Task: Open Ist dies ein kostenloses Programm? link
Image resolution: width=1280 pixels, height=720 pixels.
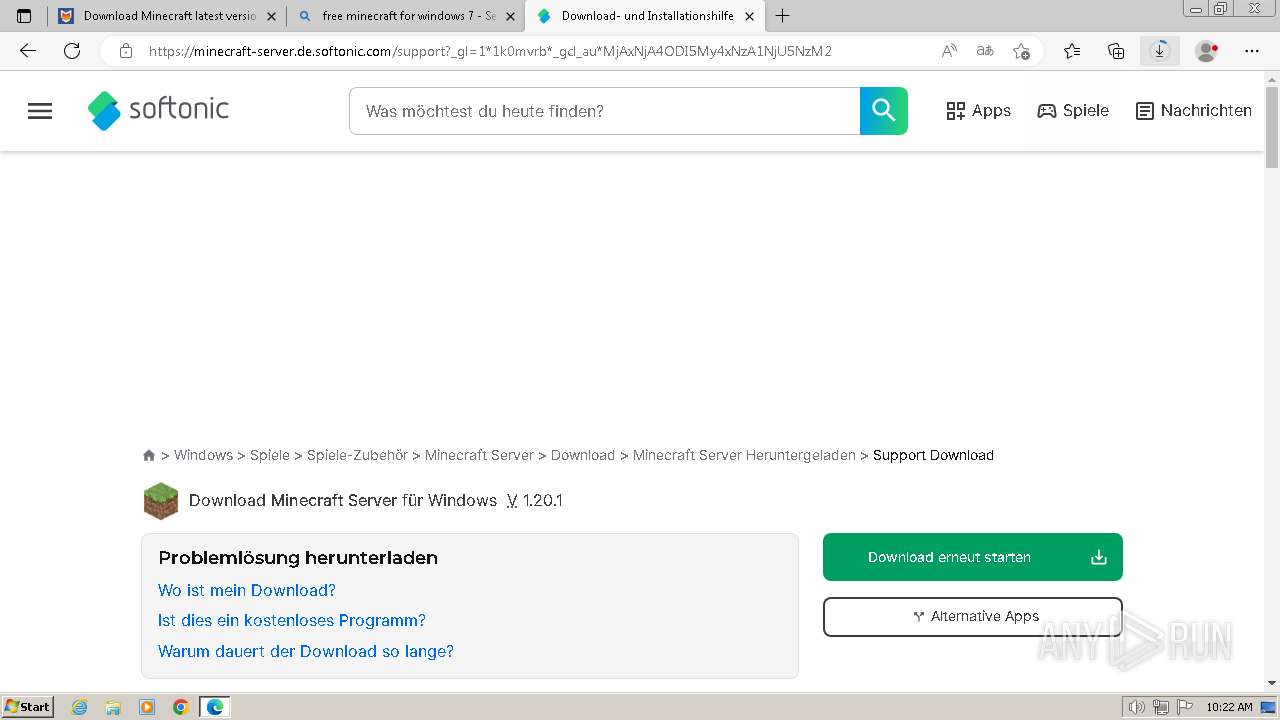Action: click(x=292, y=621)
